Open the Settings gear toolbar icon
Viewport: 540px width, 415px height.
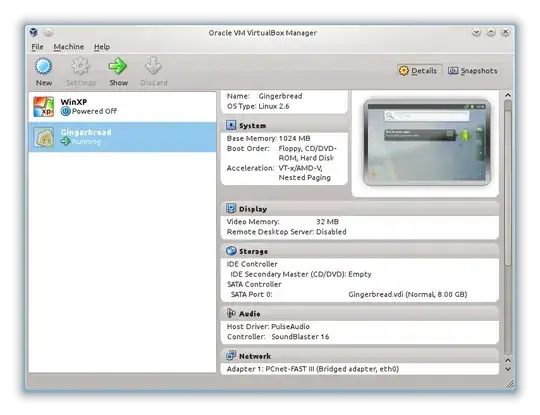tap(81, 66)
